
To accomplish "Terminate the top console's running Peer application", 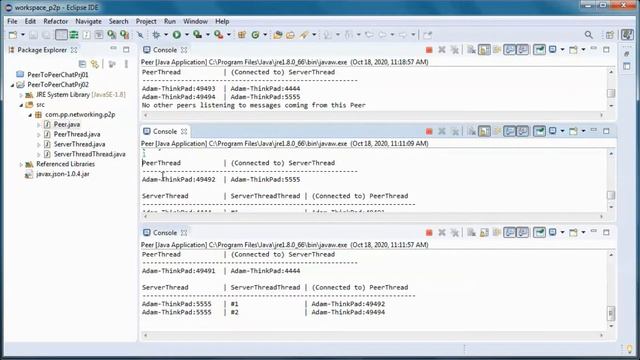I will click(429, 50).
